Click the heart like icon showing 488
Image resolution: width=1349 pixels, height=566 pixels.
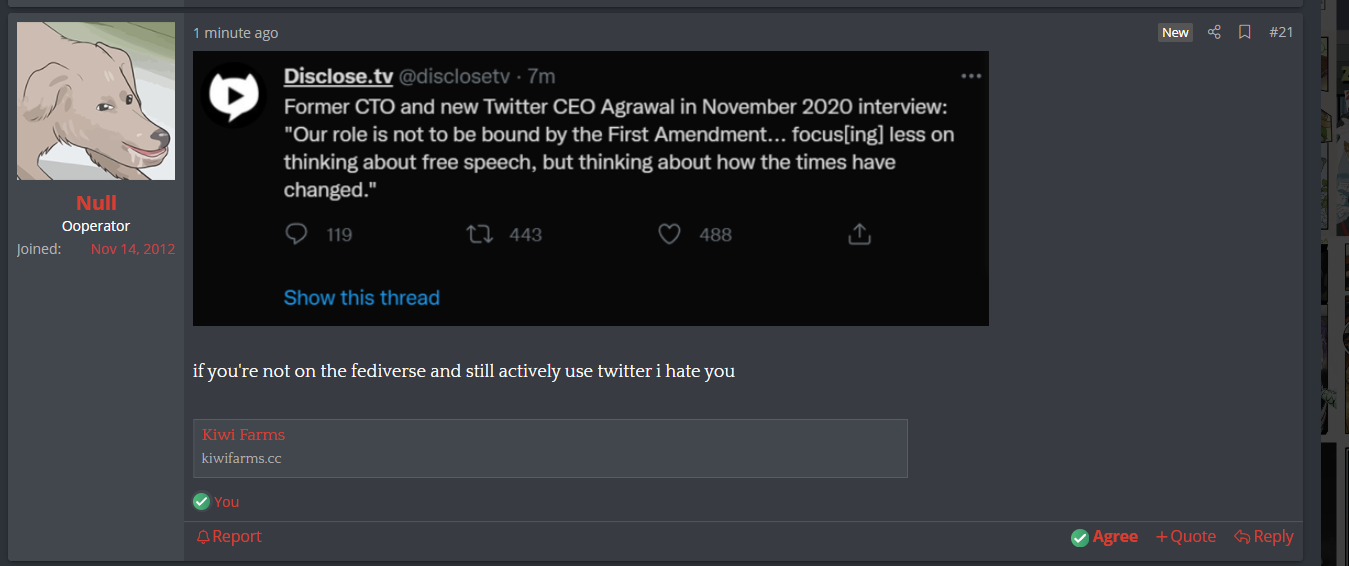669,234
